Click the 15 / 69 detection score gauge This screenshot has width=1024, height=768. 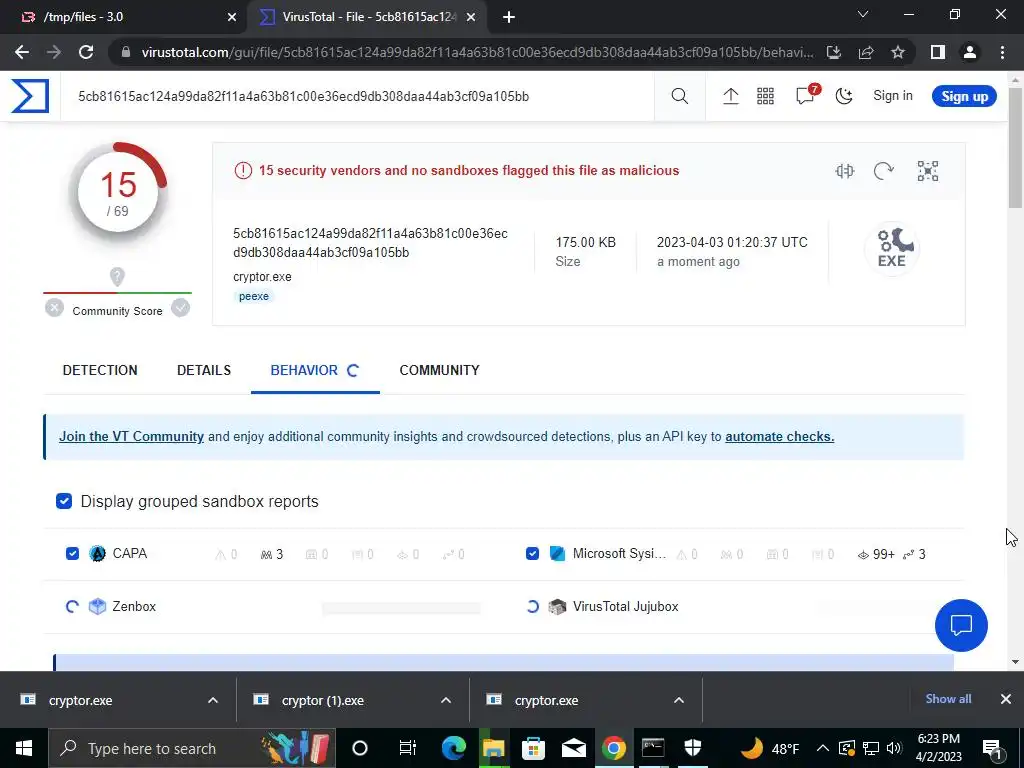pos(118,192)
